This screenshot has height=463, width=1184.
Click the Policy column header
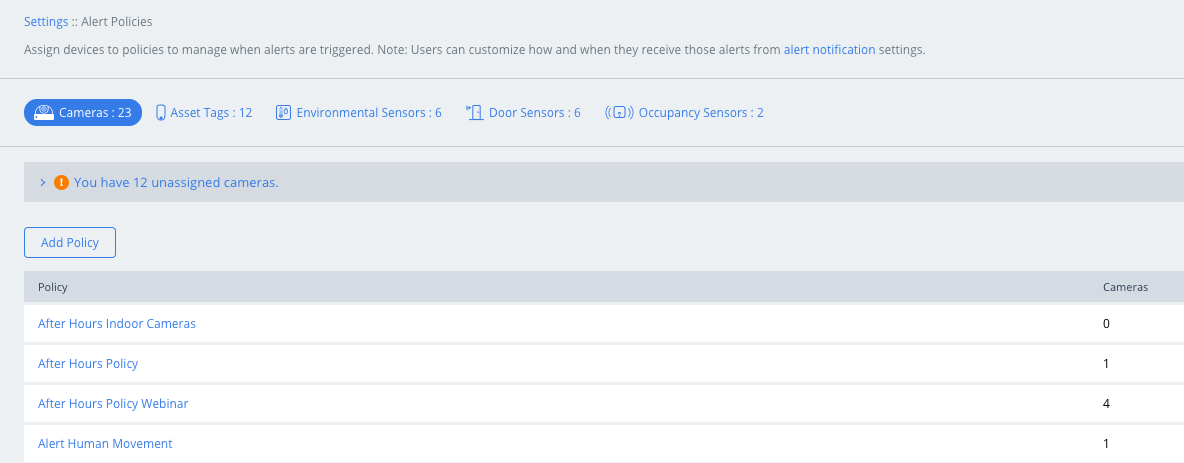(53, 287)
